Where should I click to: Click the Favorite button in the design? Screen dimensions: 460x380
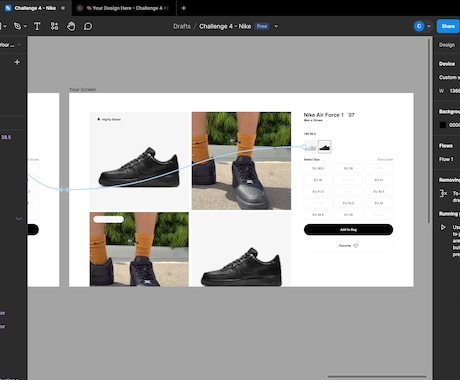(x=348, y=246)
